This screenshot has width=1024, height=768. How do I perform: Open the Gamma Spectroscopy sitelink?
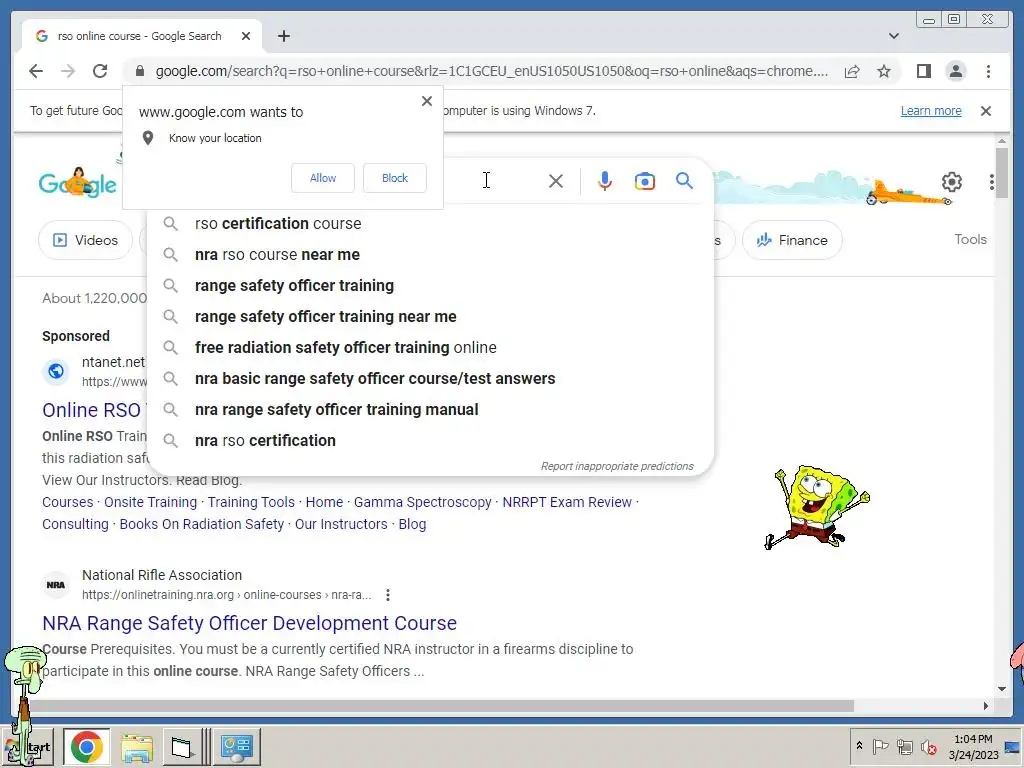click(x=423, y=502)
